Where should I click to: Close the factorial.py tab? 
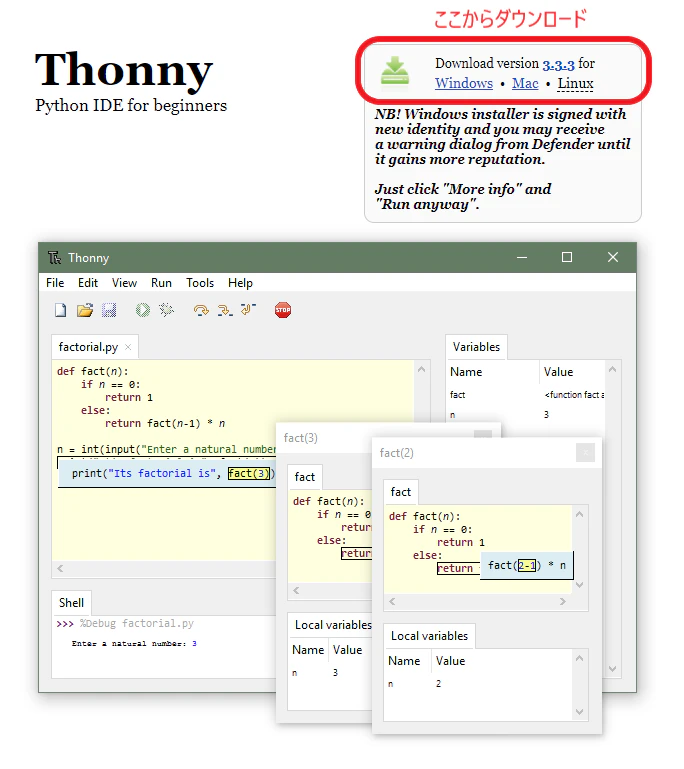tap(128, 347)
